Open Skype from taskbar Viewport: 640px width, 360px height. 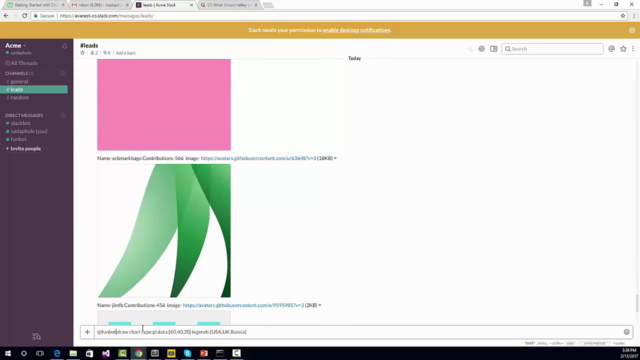coord(187,353)
